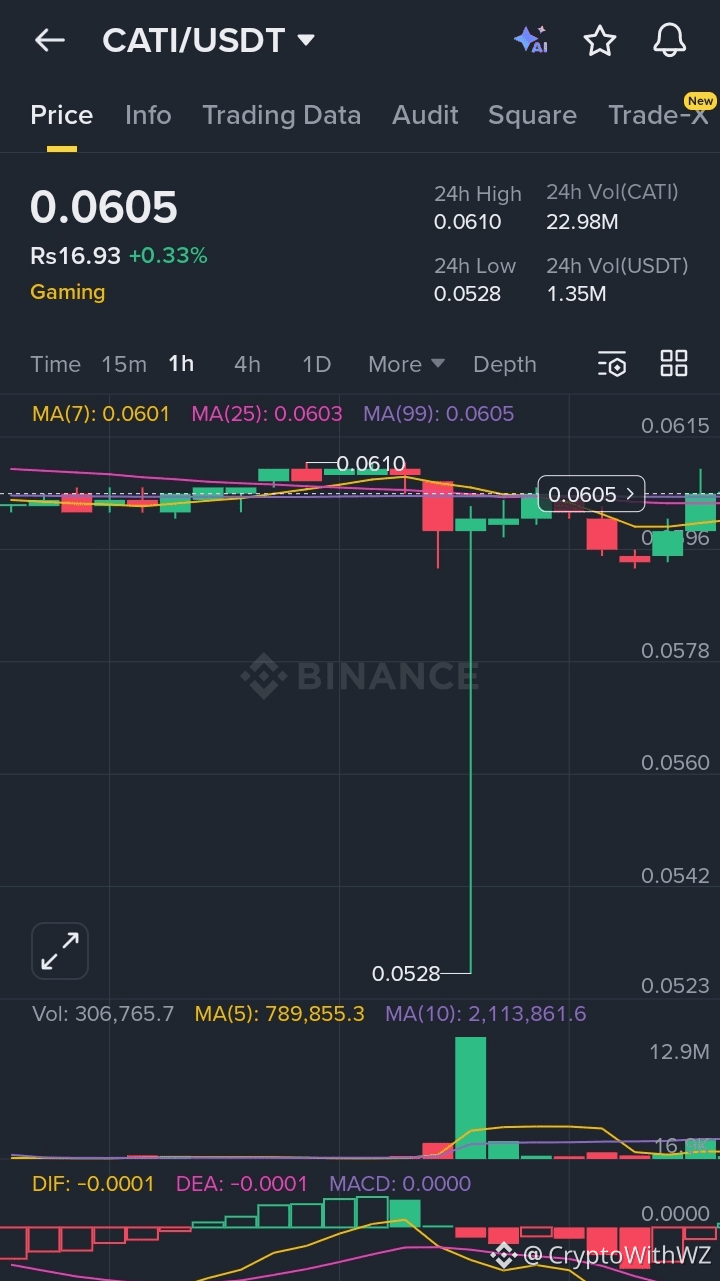Tap the volume MA(5): 789,855.3 label
The height and width of the screenshot is (1281, 720).
coord(280,1014)
